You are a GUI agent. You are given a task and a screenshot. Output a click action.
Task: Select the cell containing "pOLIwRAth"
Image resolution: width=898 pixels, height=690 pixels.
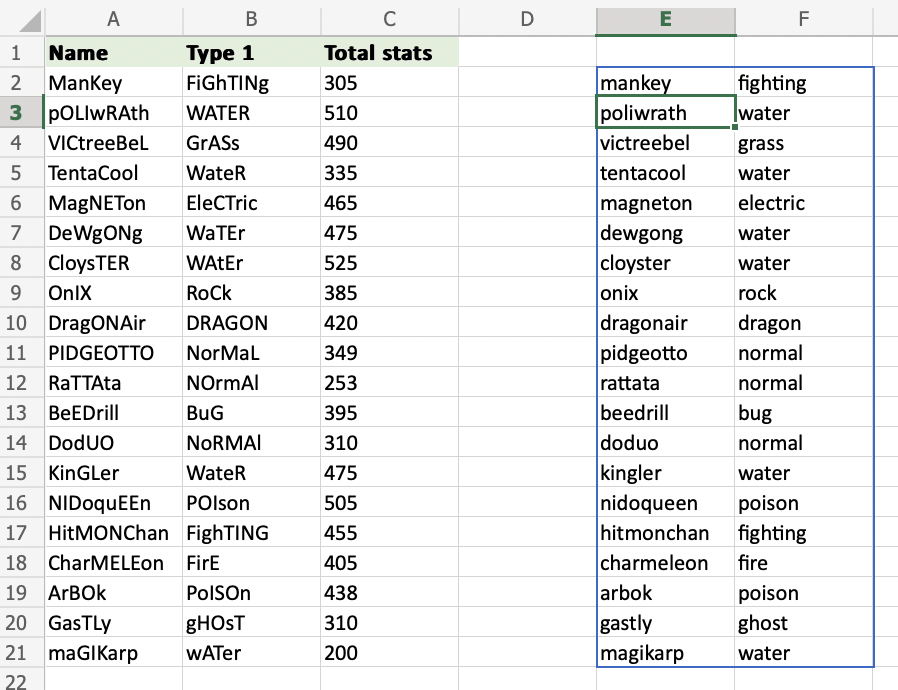click(113, 113)
